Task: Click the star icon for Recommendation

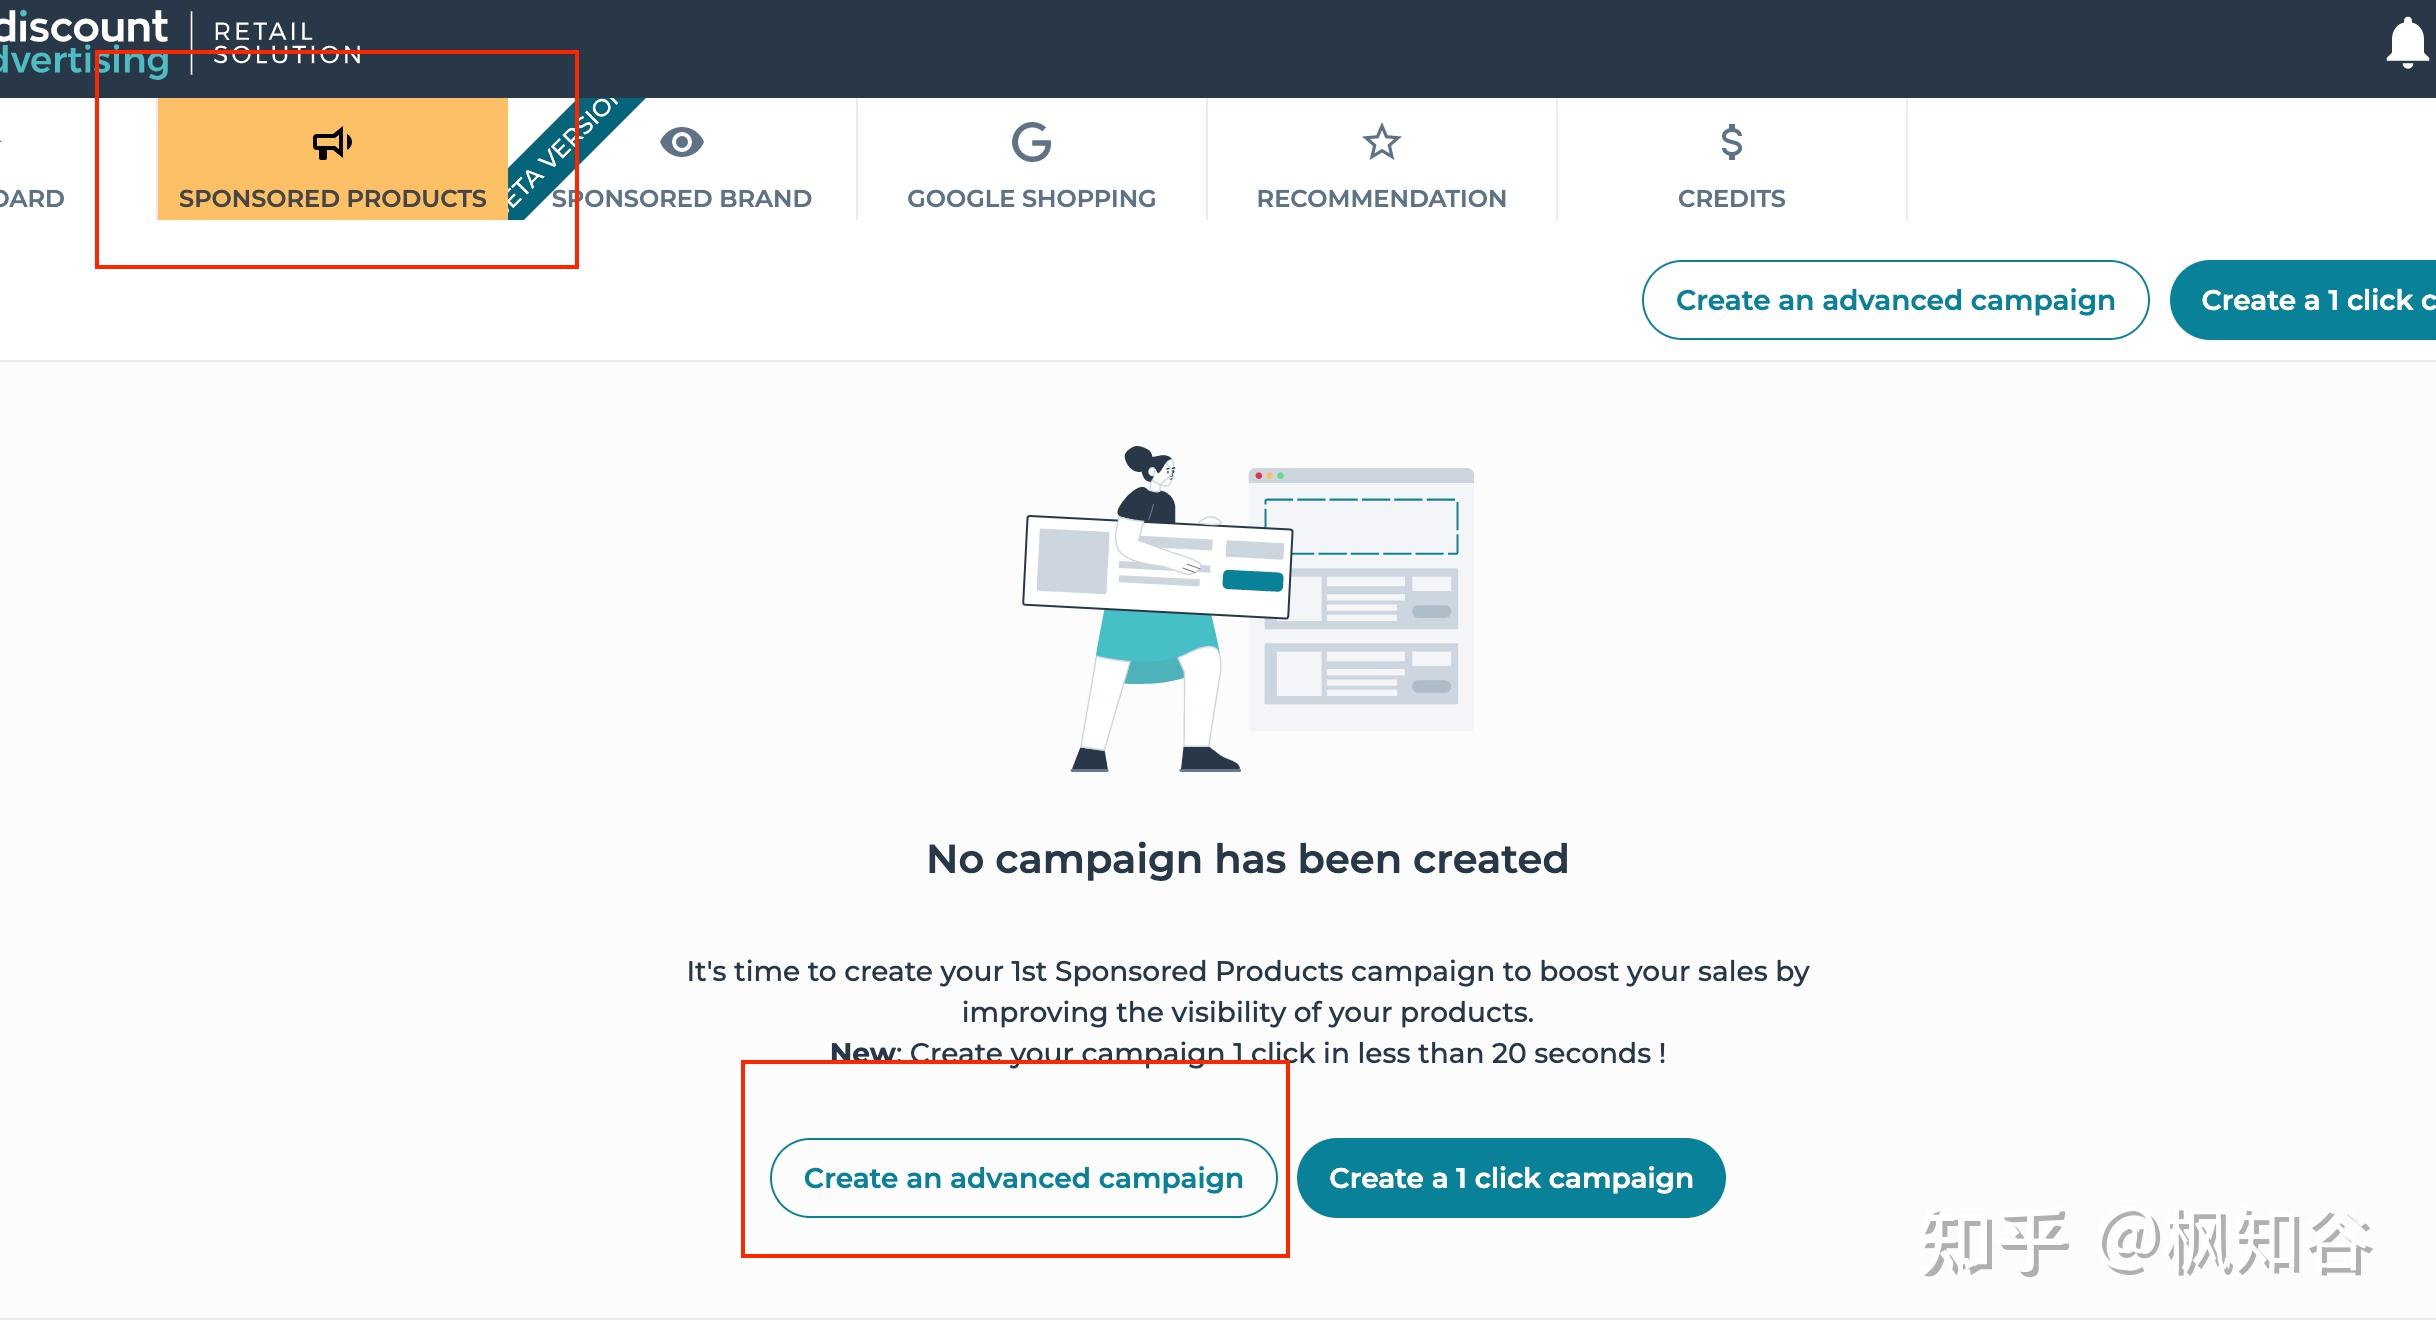Action: pos(1381,142)
